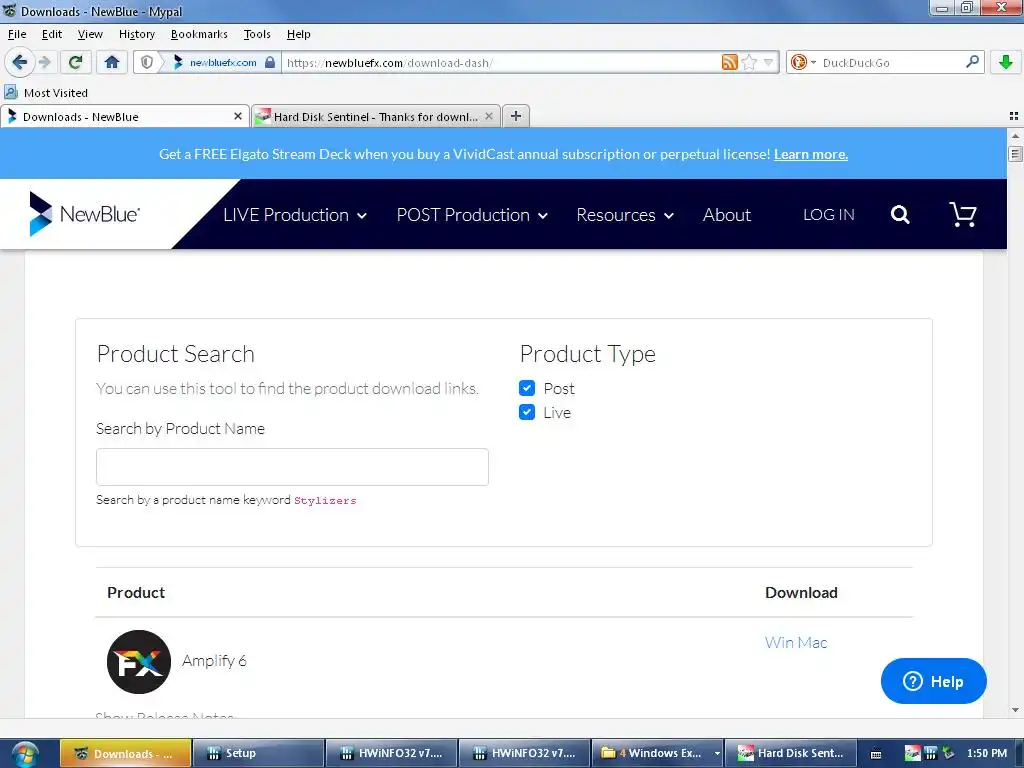Click the Amplify 6 product name
Image resolution: width=1024 pixels, height=768 pixels.
tap(214, 661)
